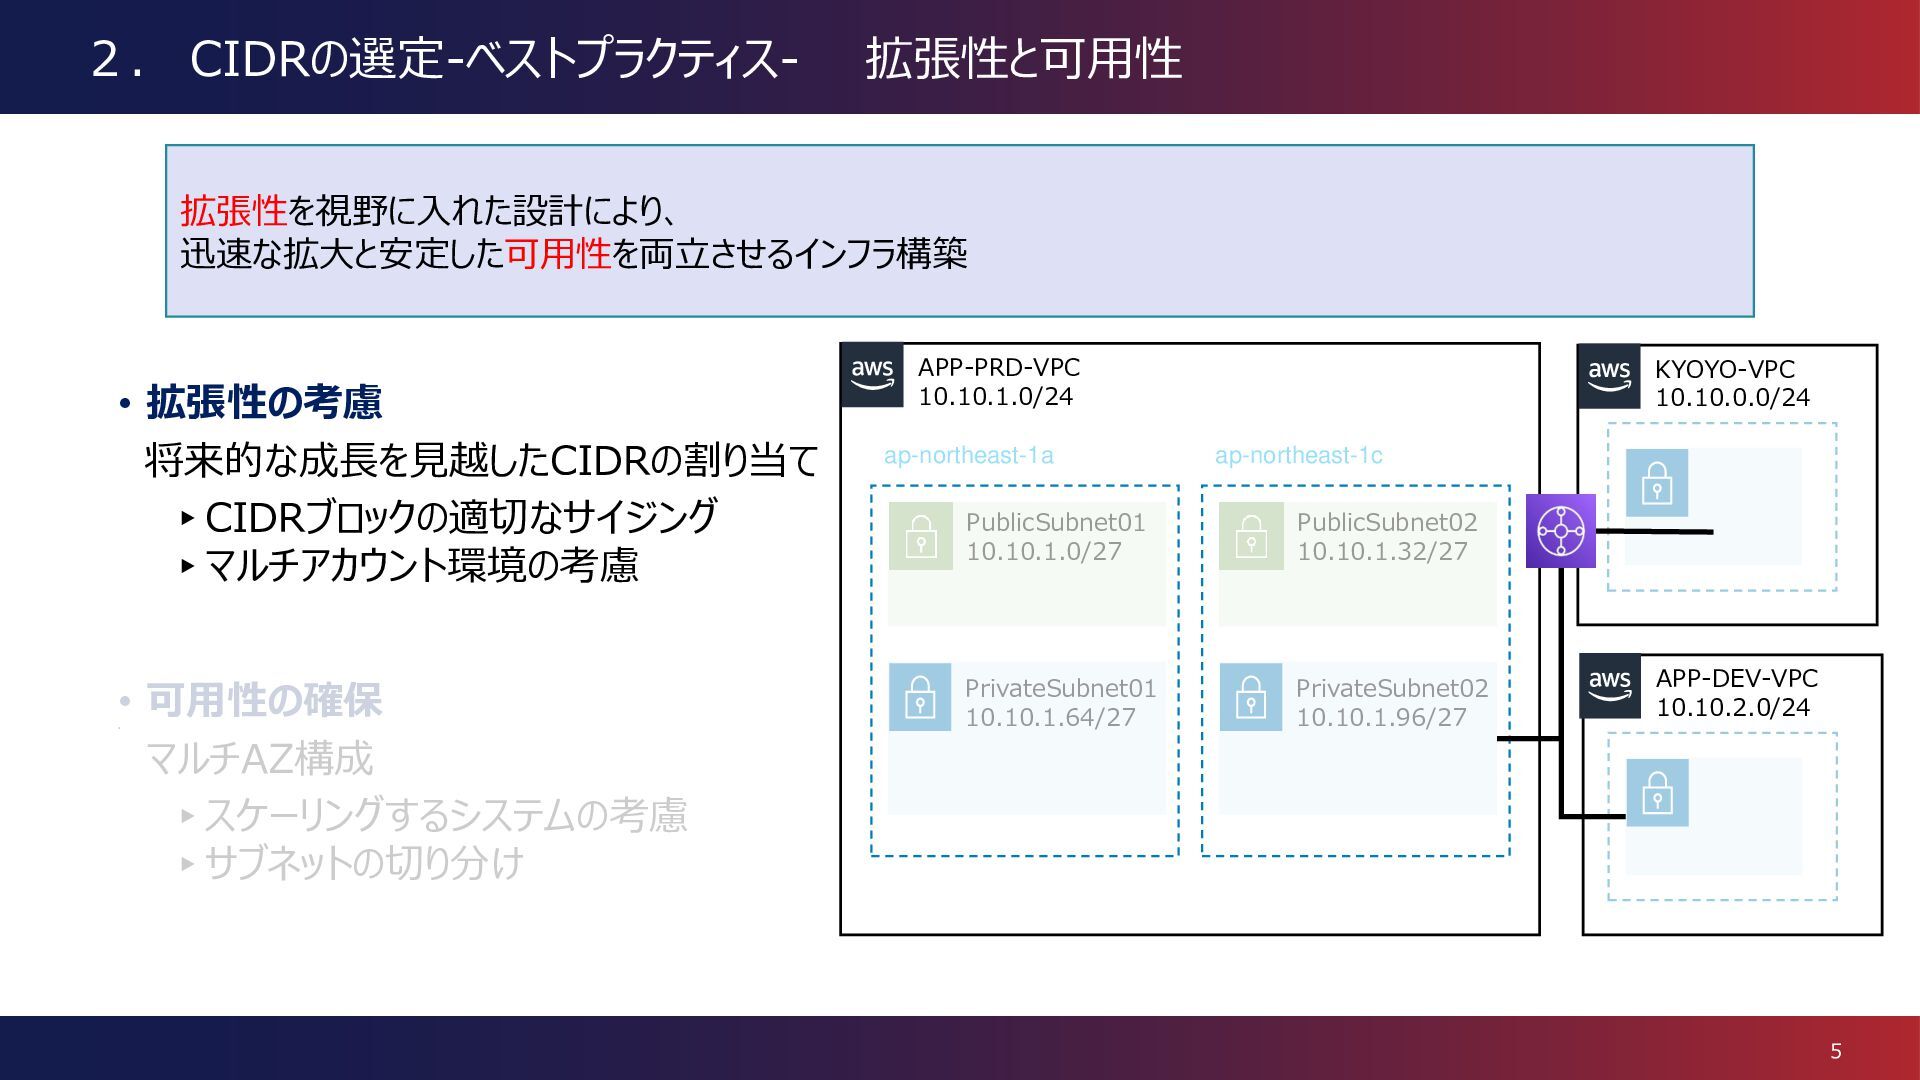Click the page number 5

coord(1835,1051)
